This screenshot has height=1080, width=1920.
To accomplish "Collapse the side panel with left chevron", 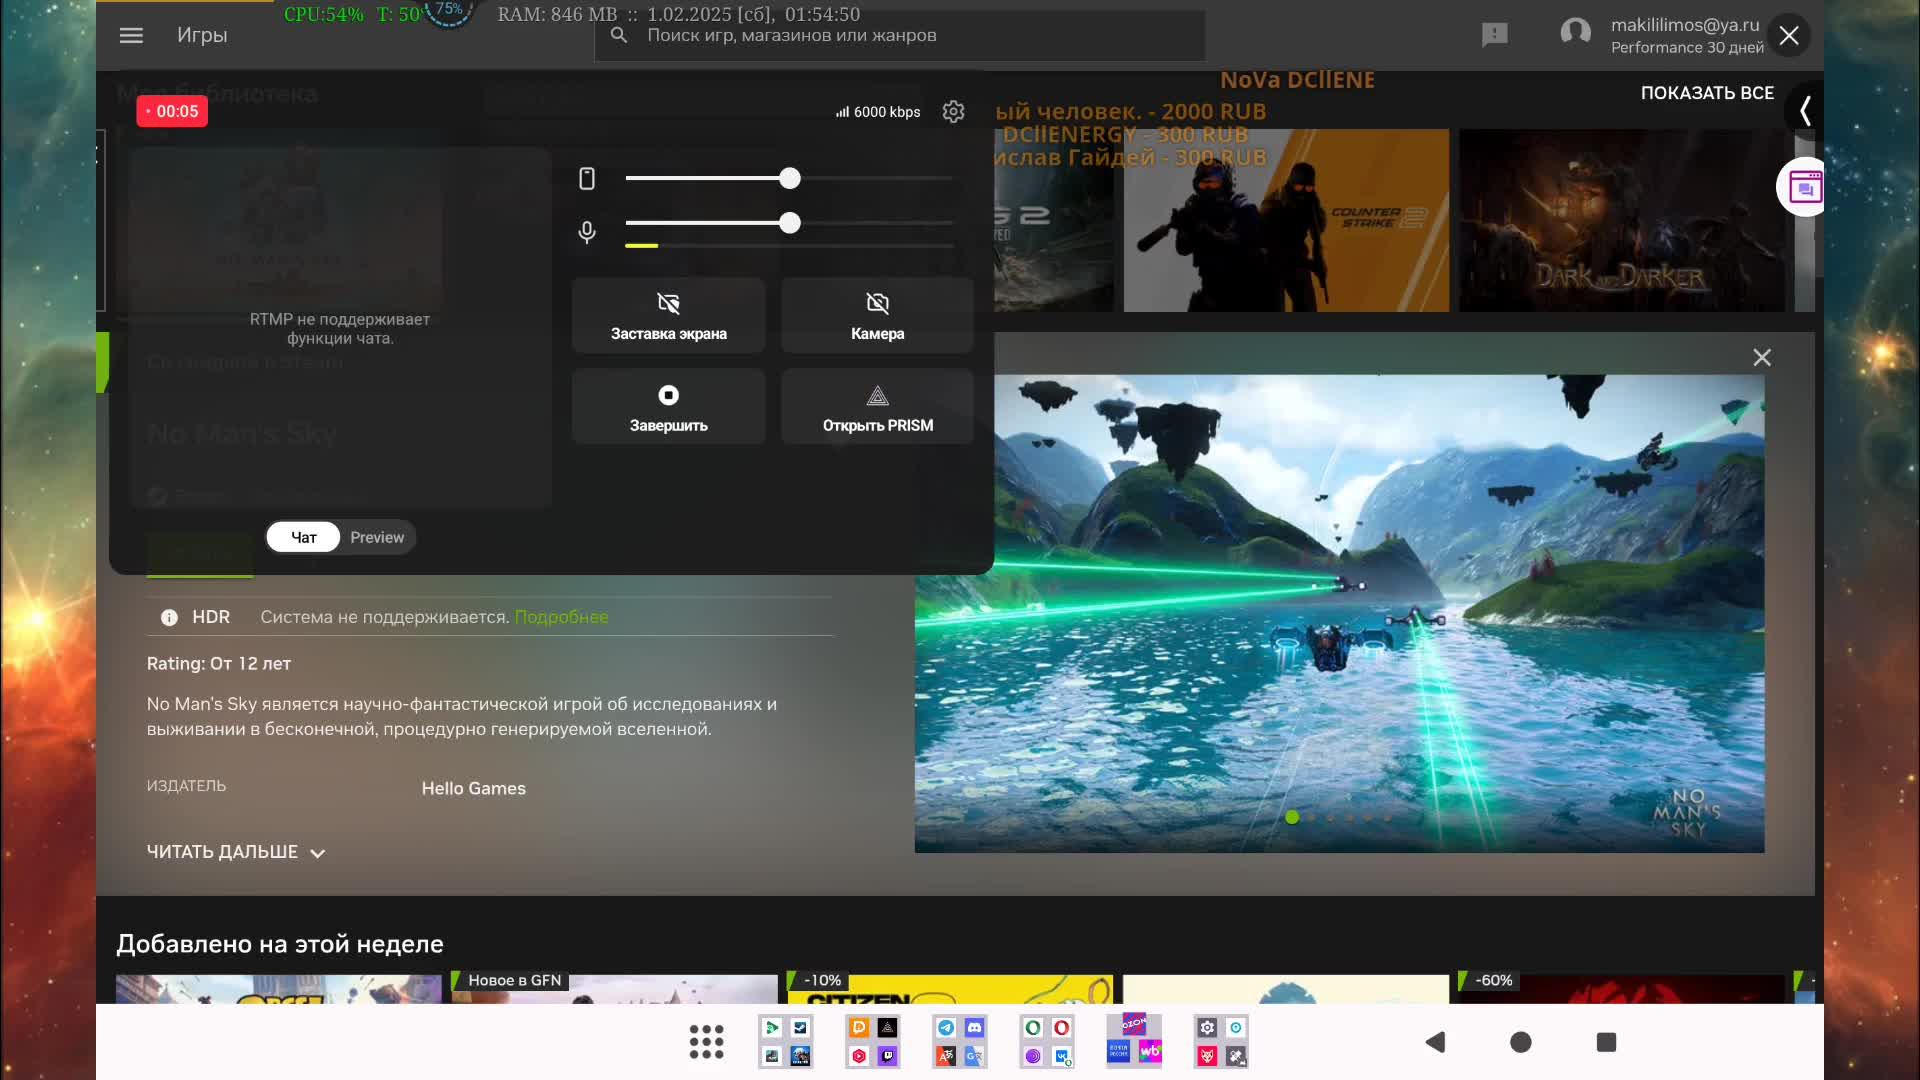I will point(1805,110).
